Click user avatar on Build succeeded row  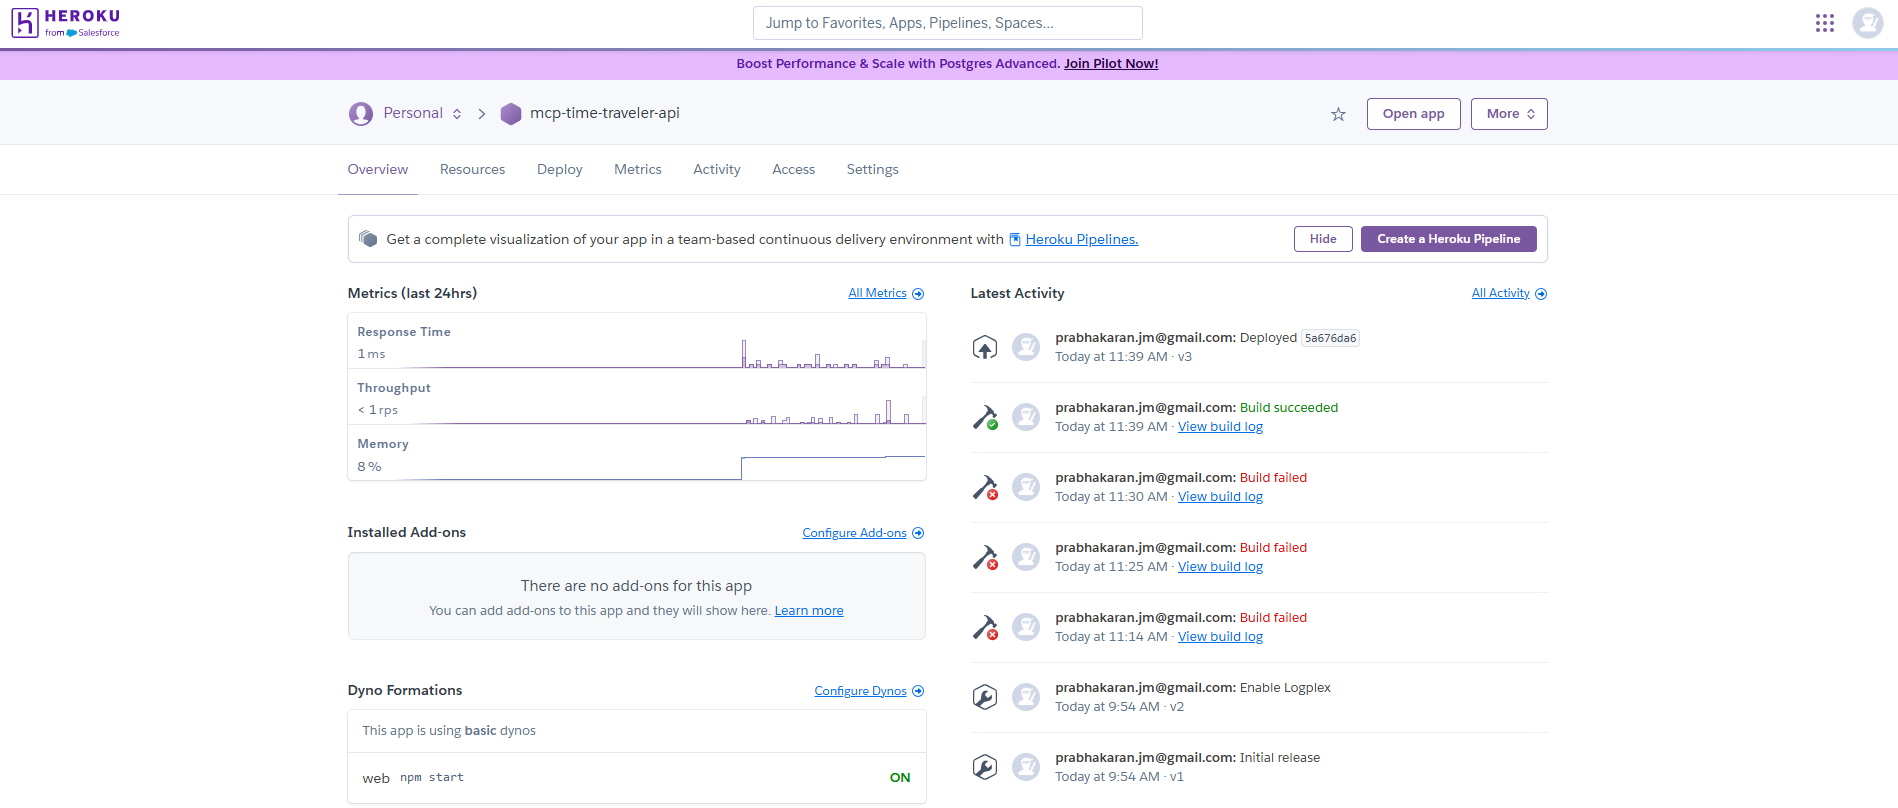1026,417
